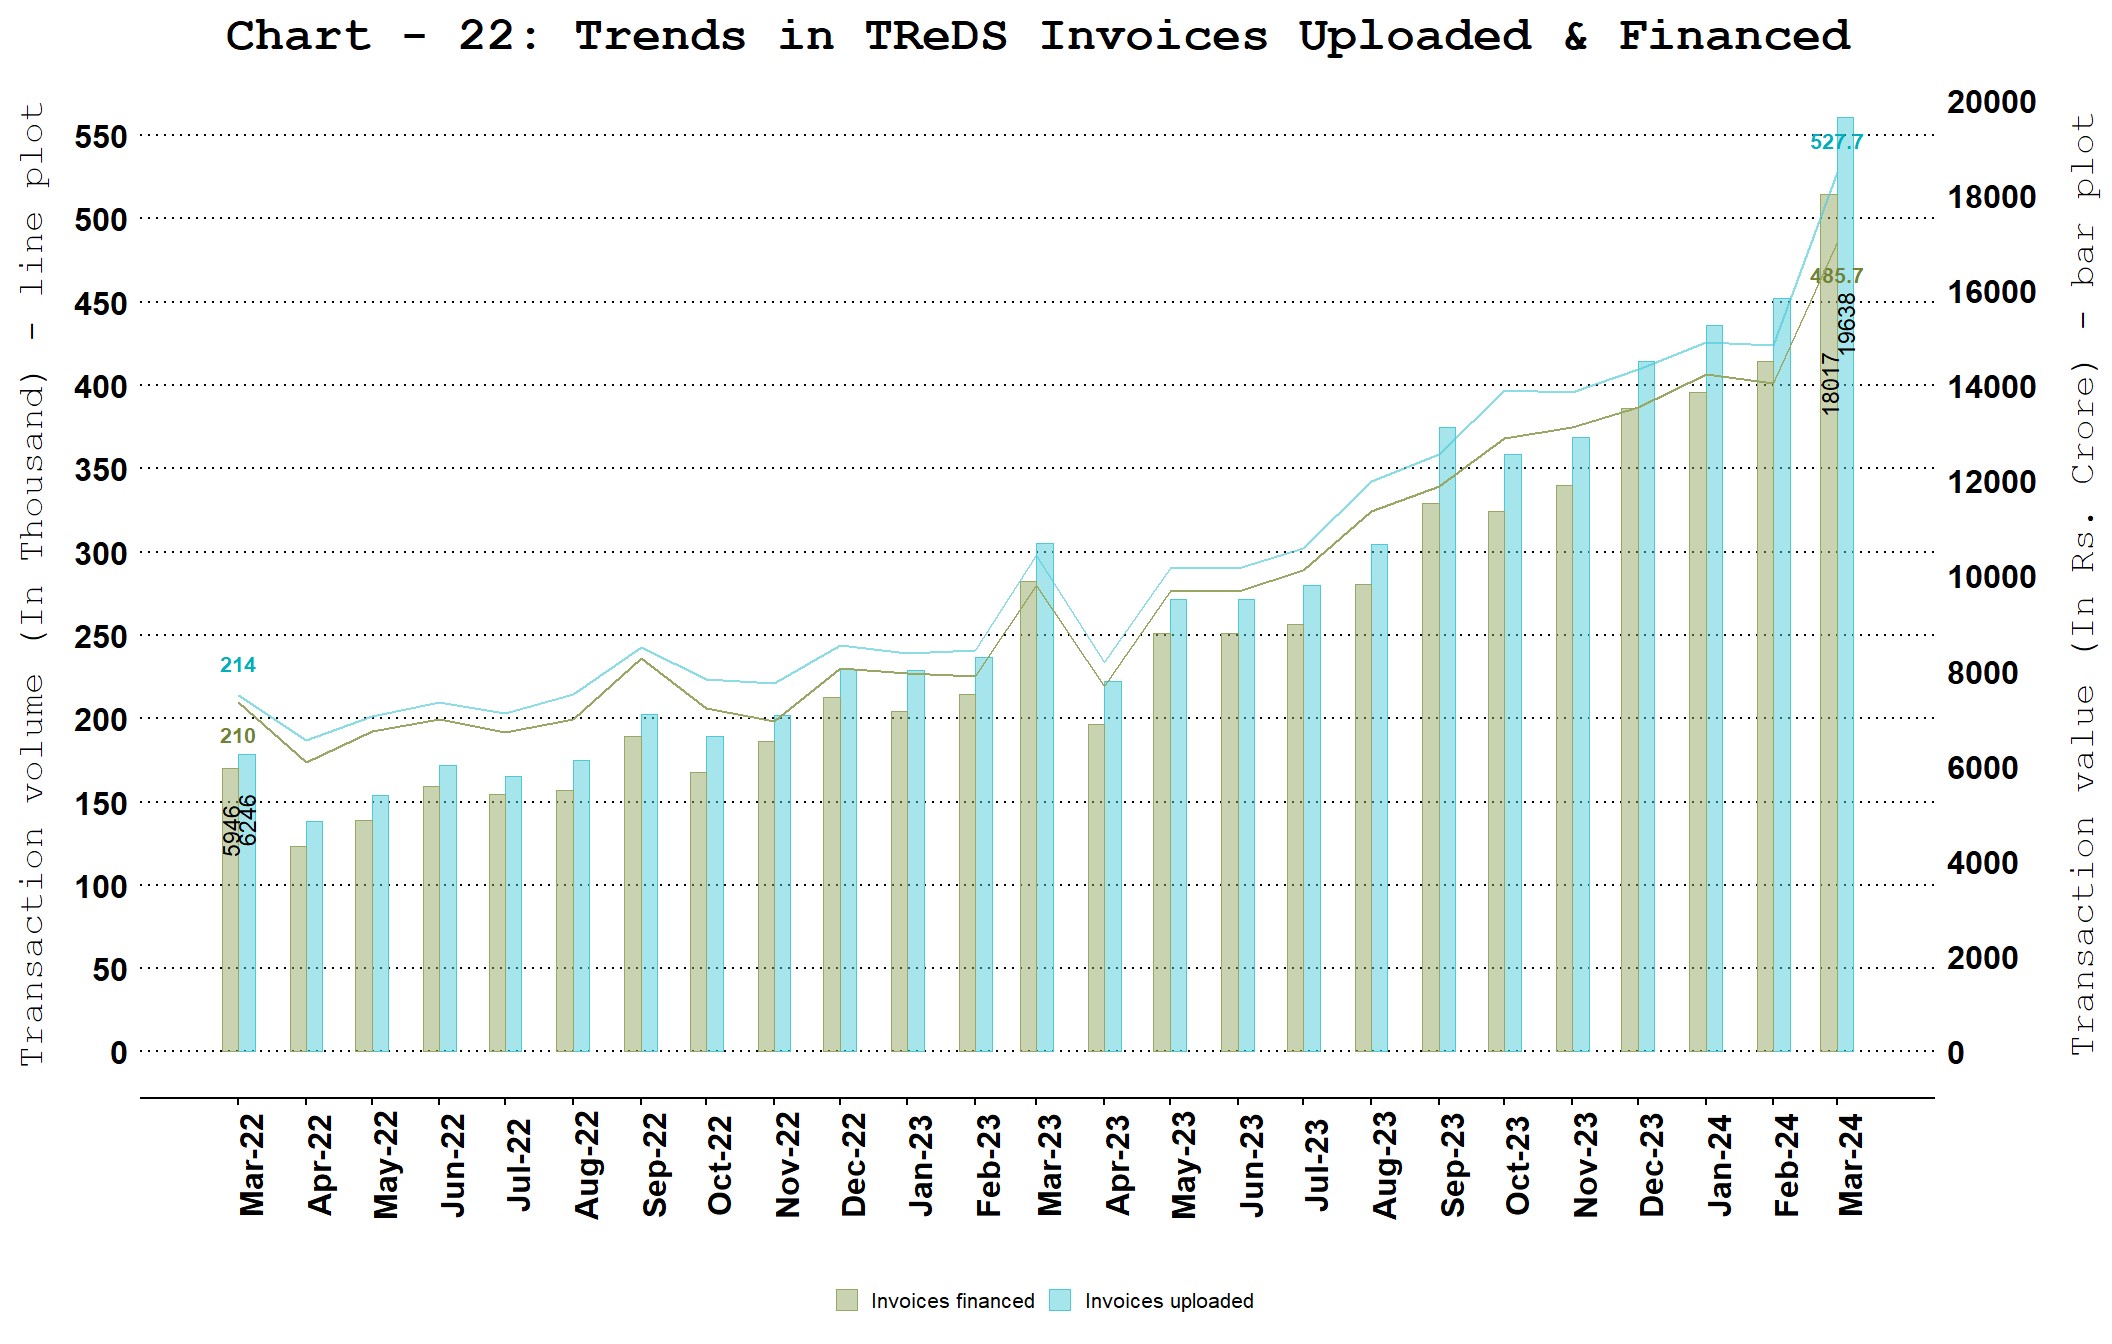
Task: Click the 2000 right axis tick label
Action: tap(1982, 957)
